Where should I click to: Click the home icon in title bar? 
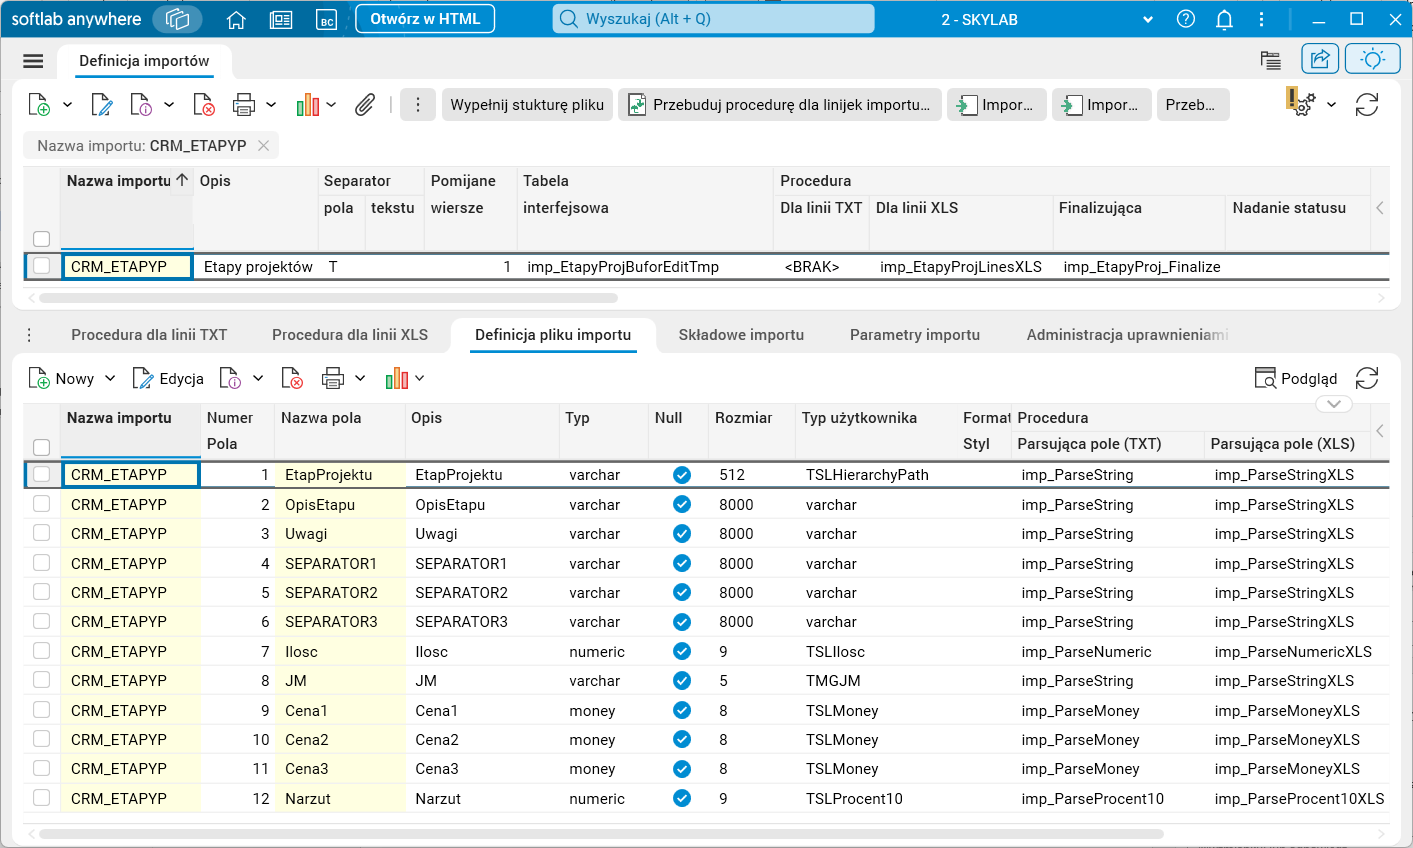(236, 19)
